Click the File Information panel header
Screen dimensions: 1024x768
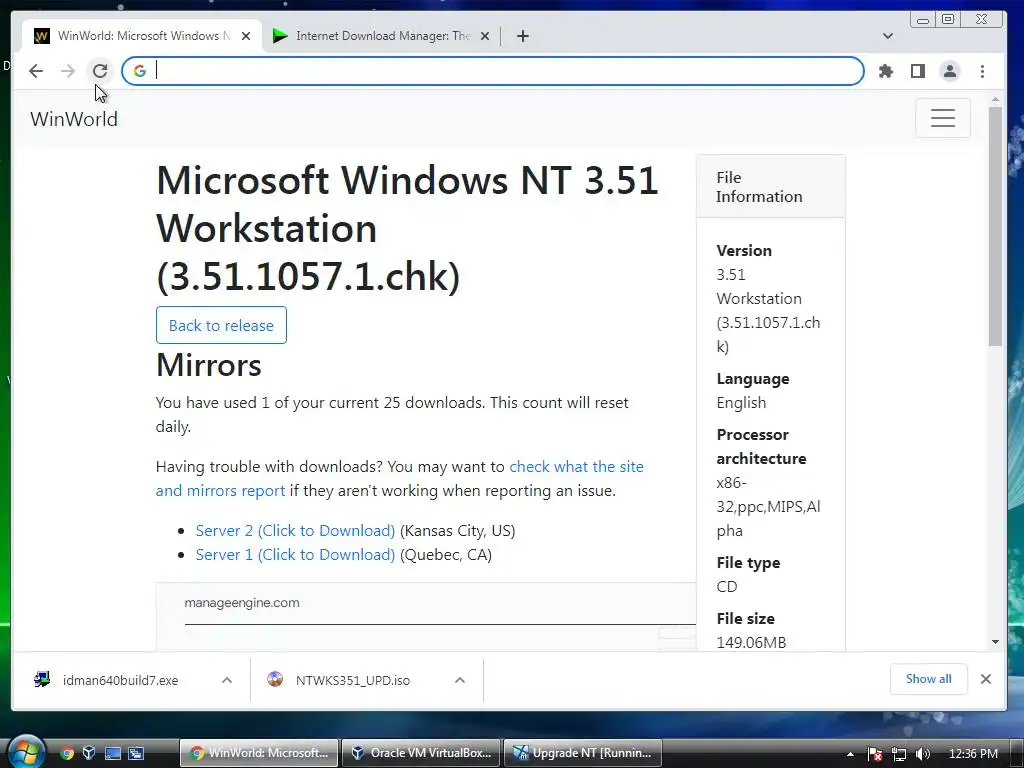coord(771,187)
